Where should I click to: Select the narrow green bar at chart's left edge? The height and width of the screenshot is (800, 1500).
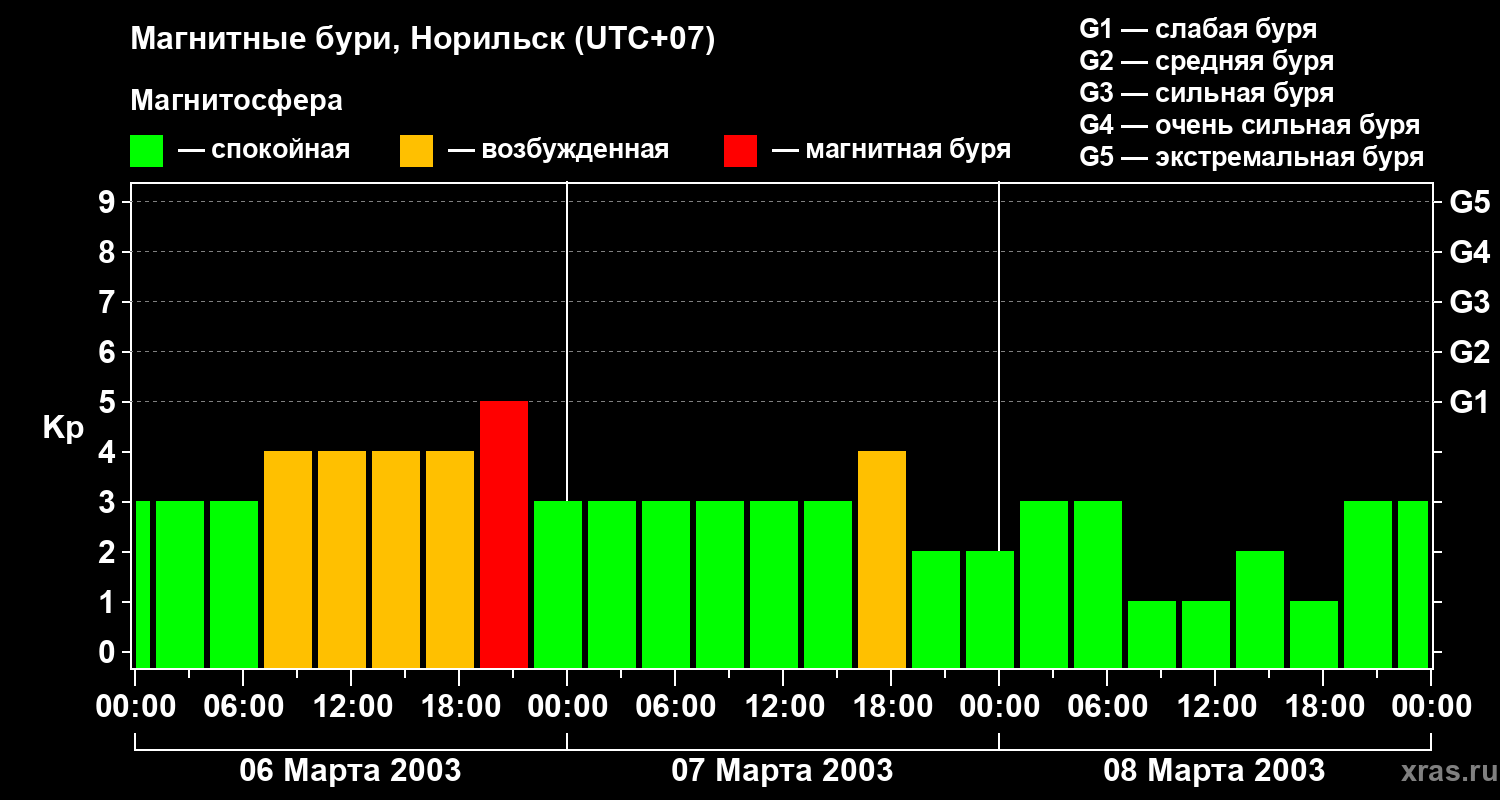(142, 584)
